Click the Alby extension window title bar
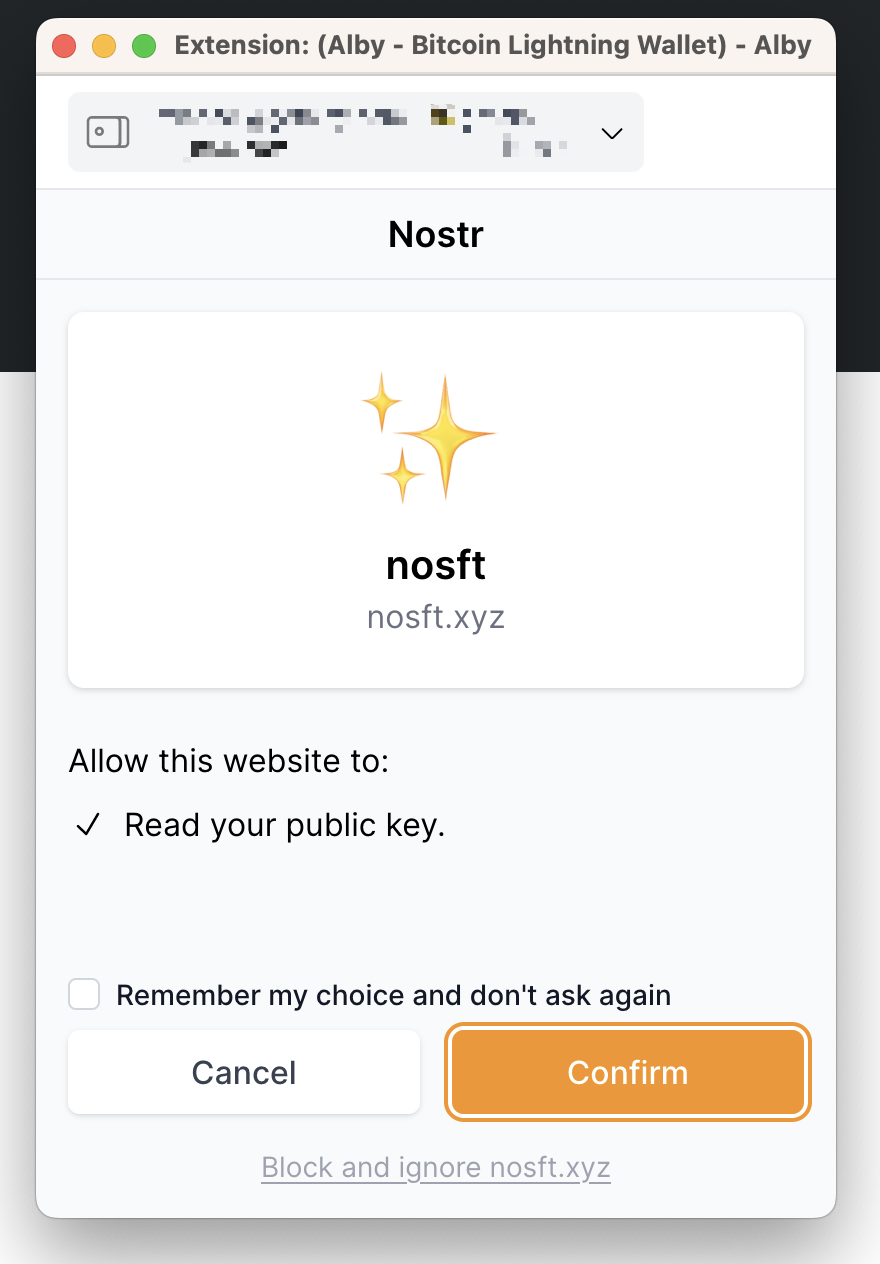 (x=492, y=46)
